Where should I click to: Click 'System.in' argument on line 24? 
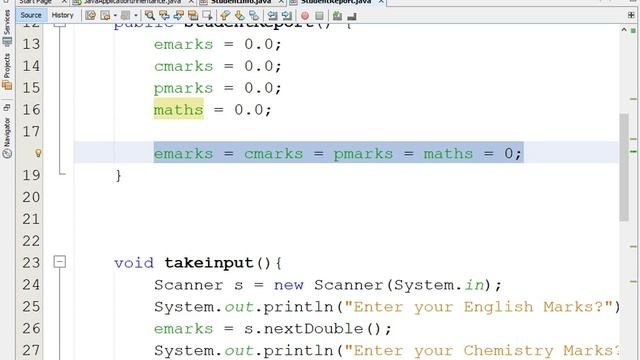tap(439, 285)
